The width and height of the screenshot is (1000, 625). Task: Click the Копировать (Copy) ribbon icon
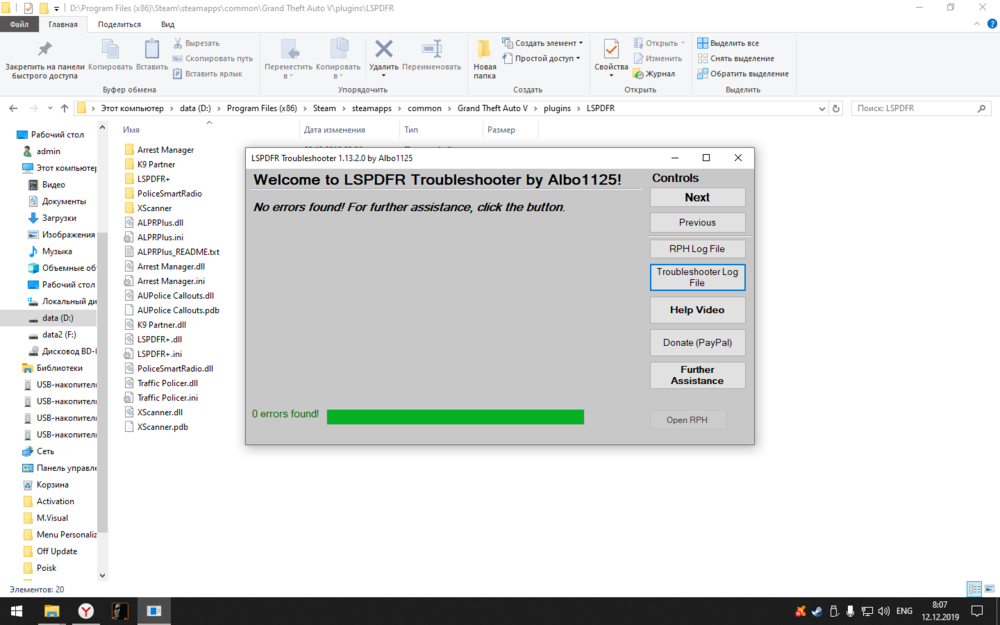coord(110,49)
